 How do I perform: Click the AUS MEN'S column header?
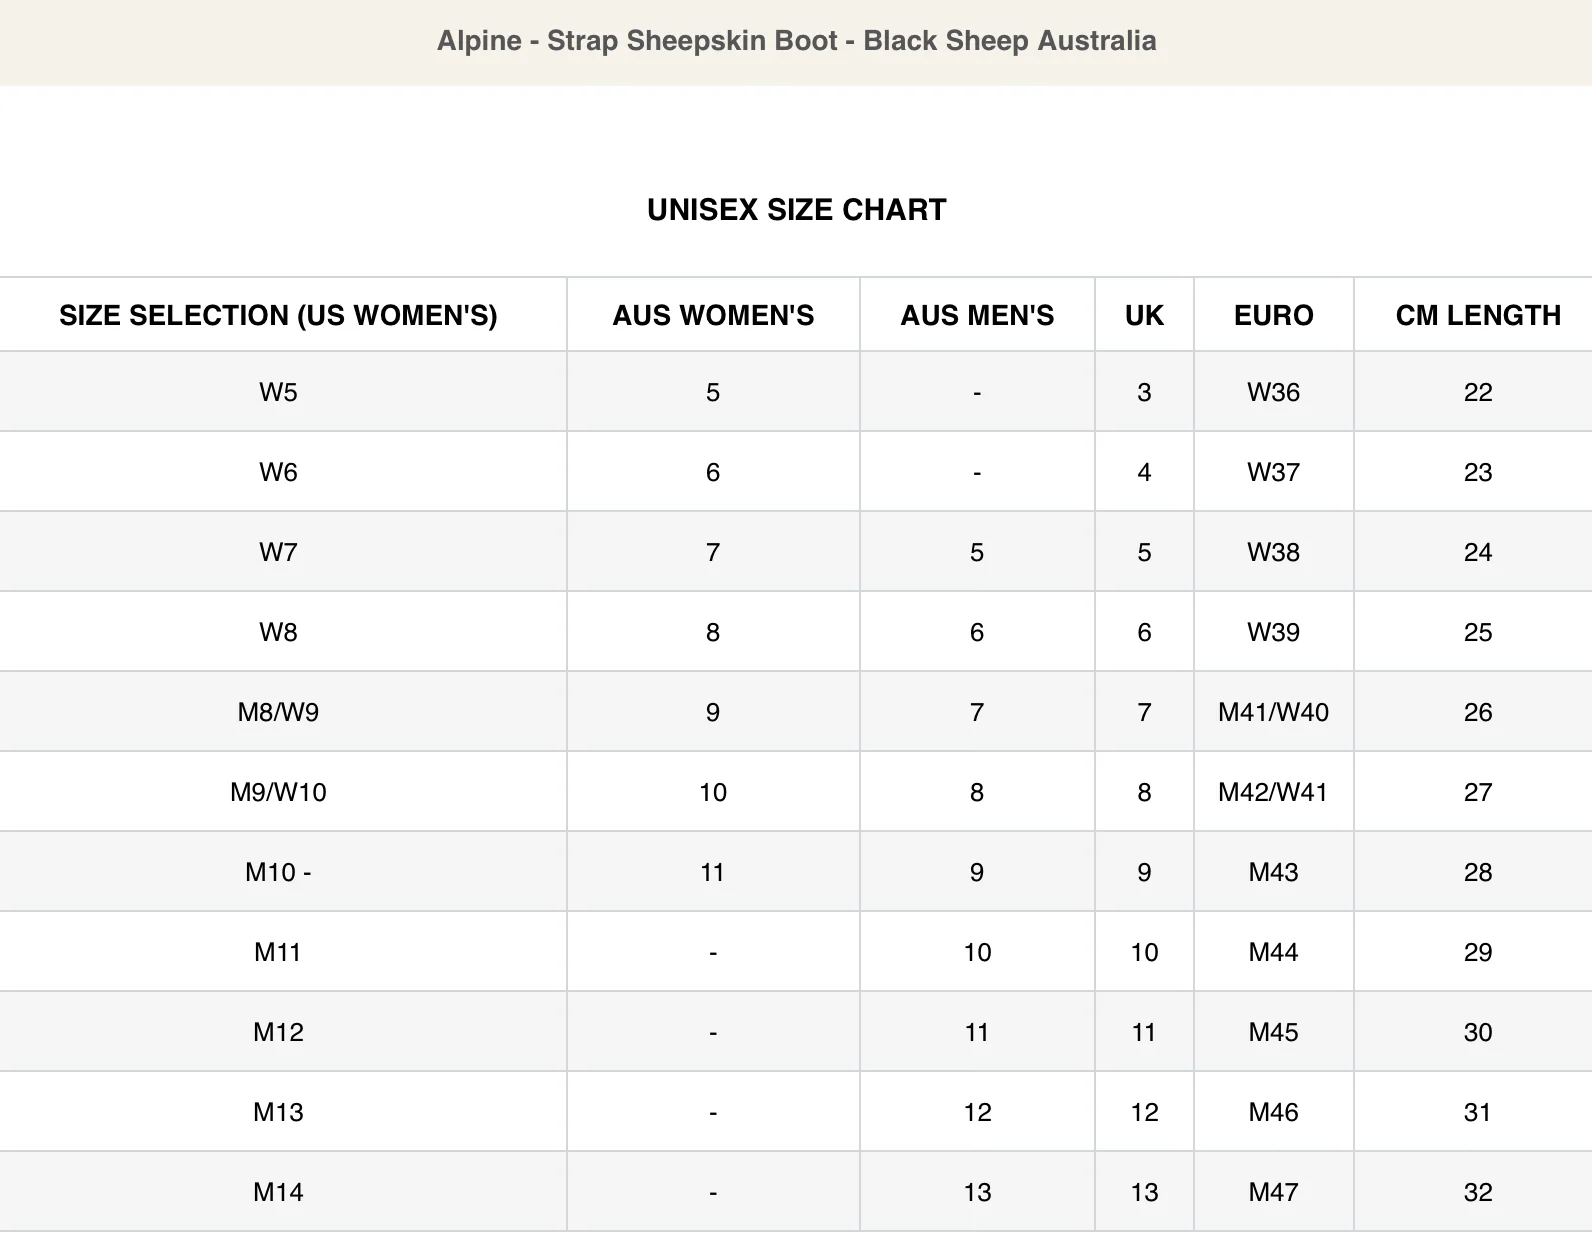point(977,316)
